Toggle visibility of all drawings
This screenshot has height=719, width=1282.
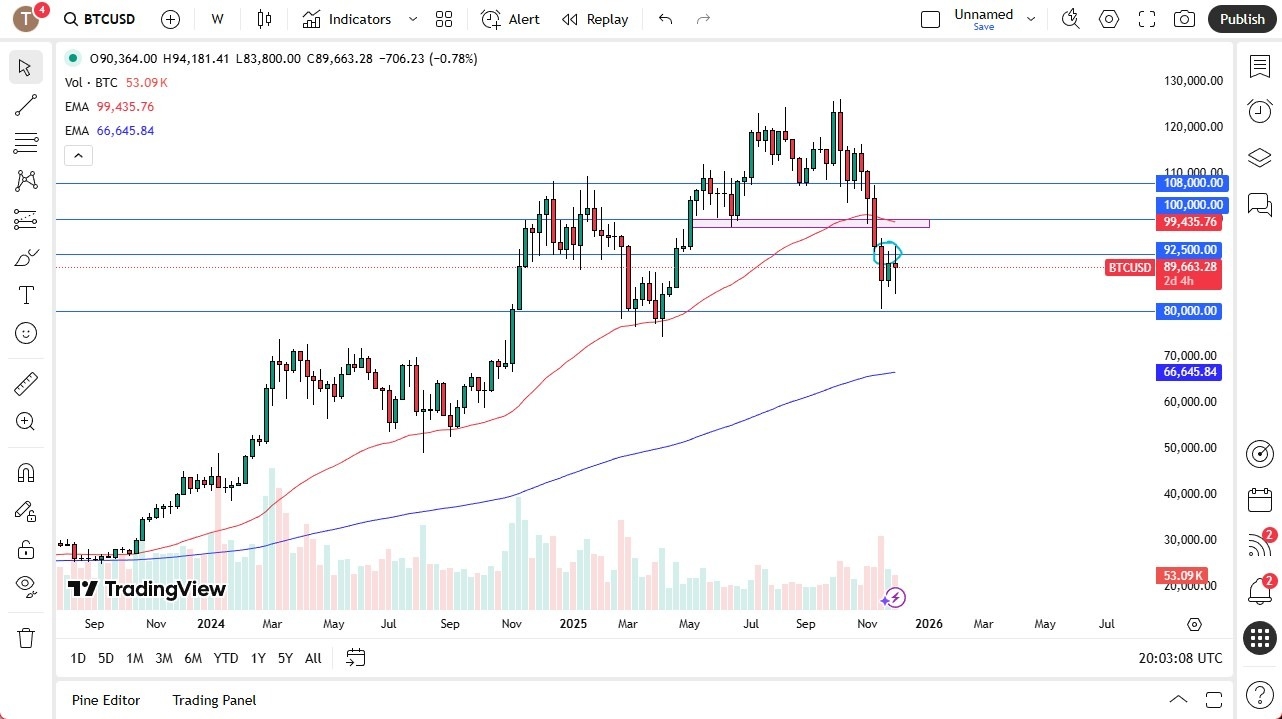click(x=25, y=586)
